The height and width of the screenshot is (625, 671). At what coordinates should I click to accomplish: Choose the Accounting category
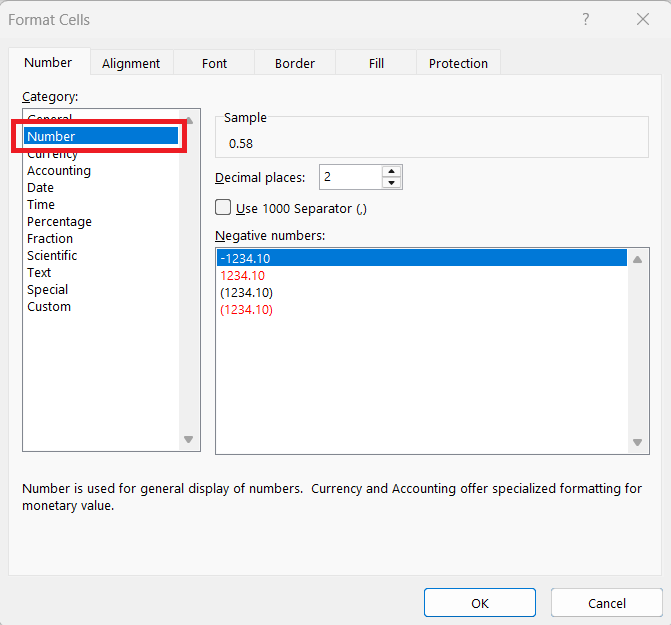(x=101, y=170)
